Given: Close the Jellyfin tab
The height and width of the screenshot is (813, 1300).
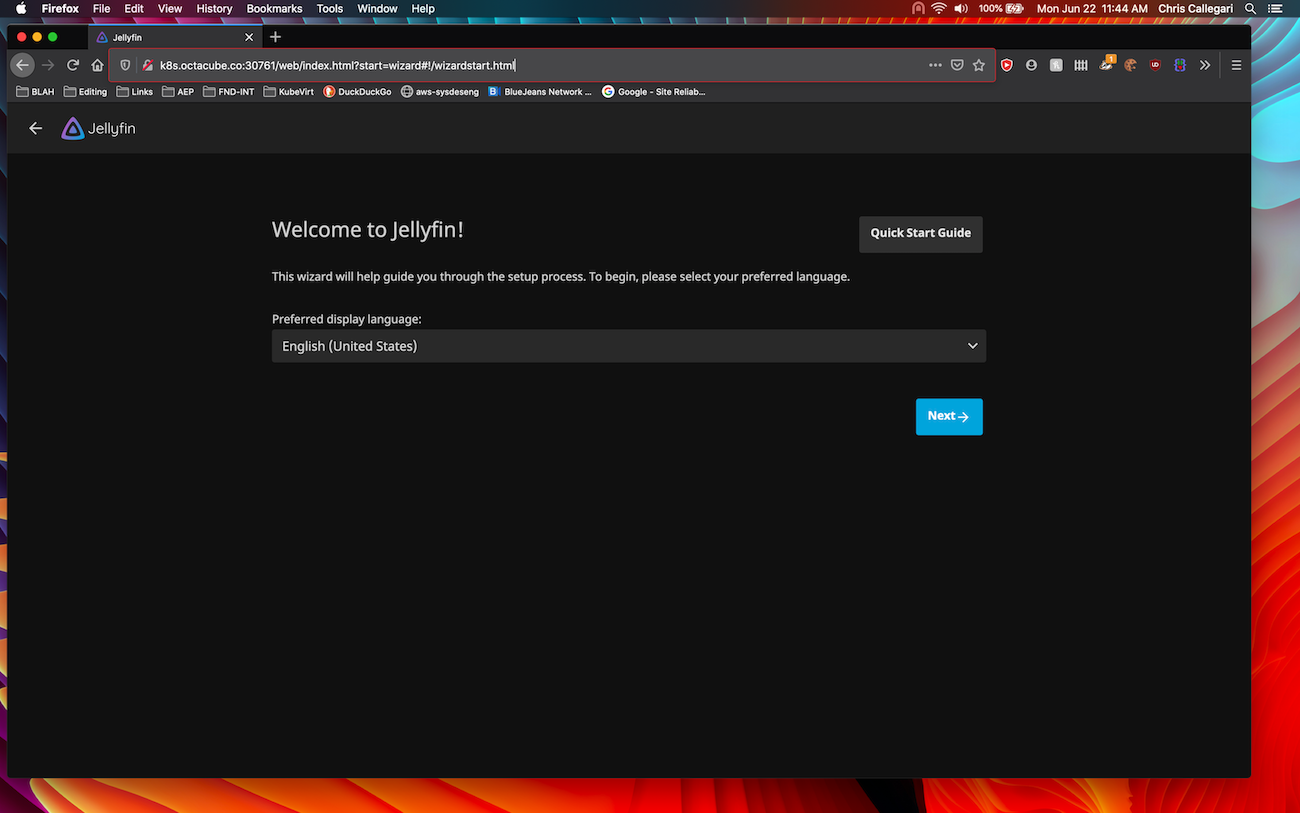Looking at the screenshot, I should click(x=249, y=37).
